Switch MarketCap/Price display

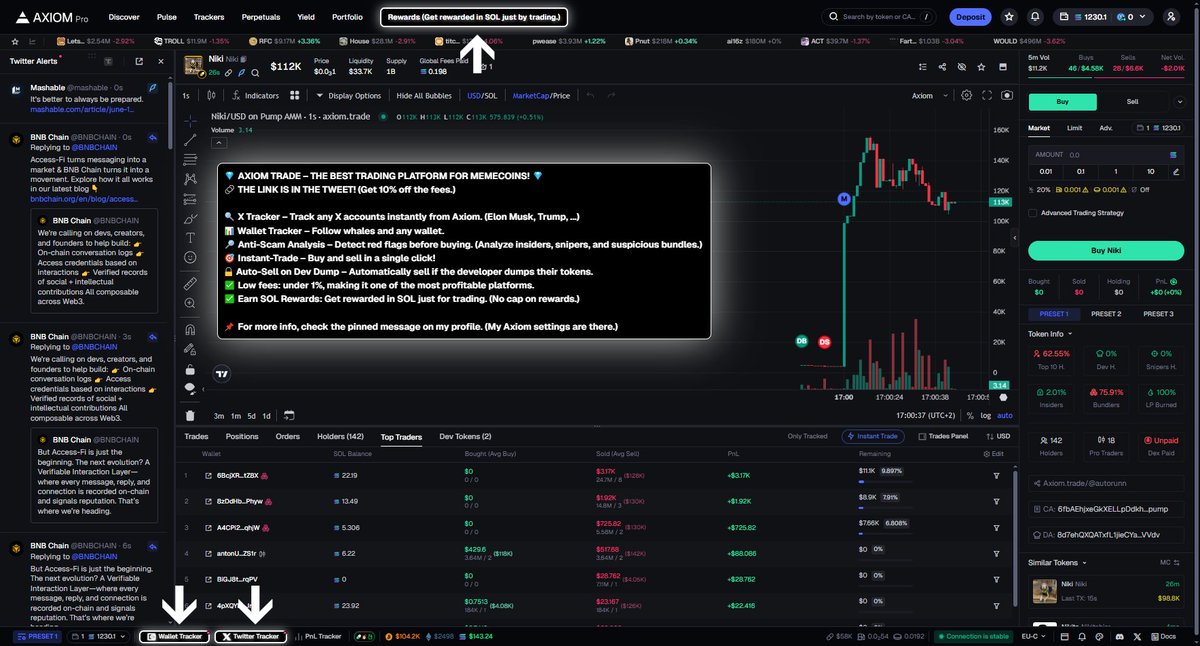[x=541, y=96]
